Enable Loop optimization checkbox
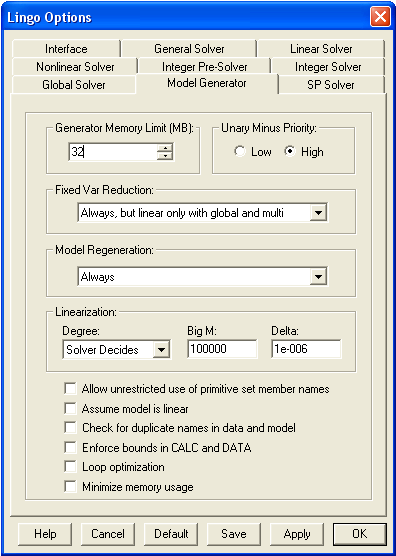This screenshot has height=556, width=396. 70,467
